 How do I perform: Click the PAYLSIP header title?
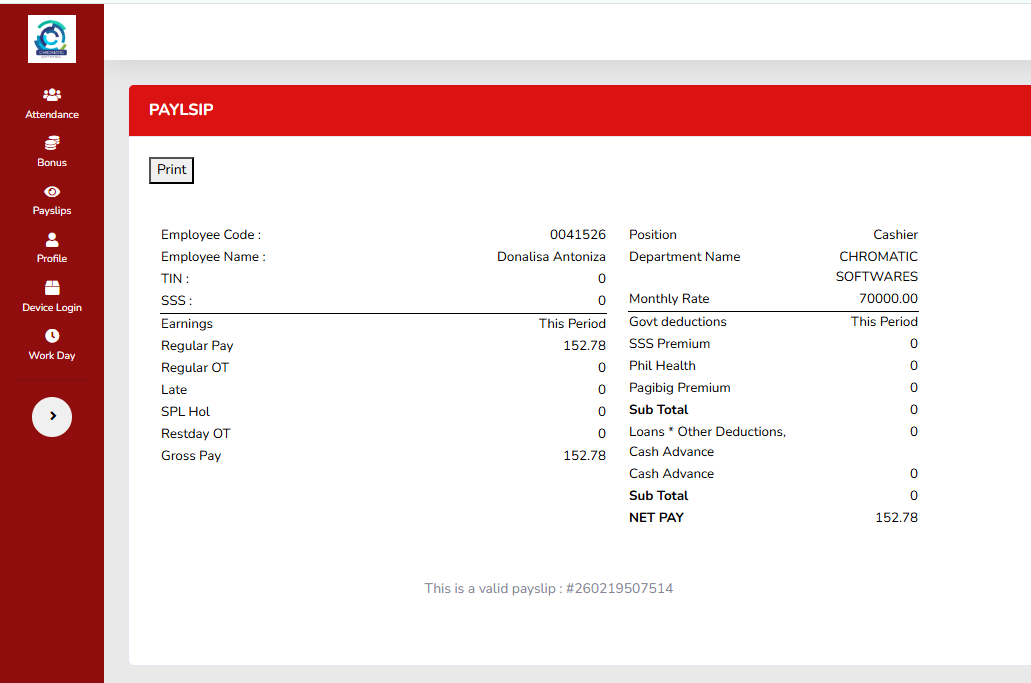pos(181,110)
